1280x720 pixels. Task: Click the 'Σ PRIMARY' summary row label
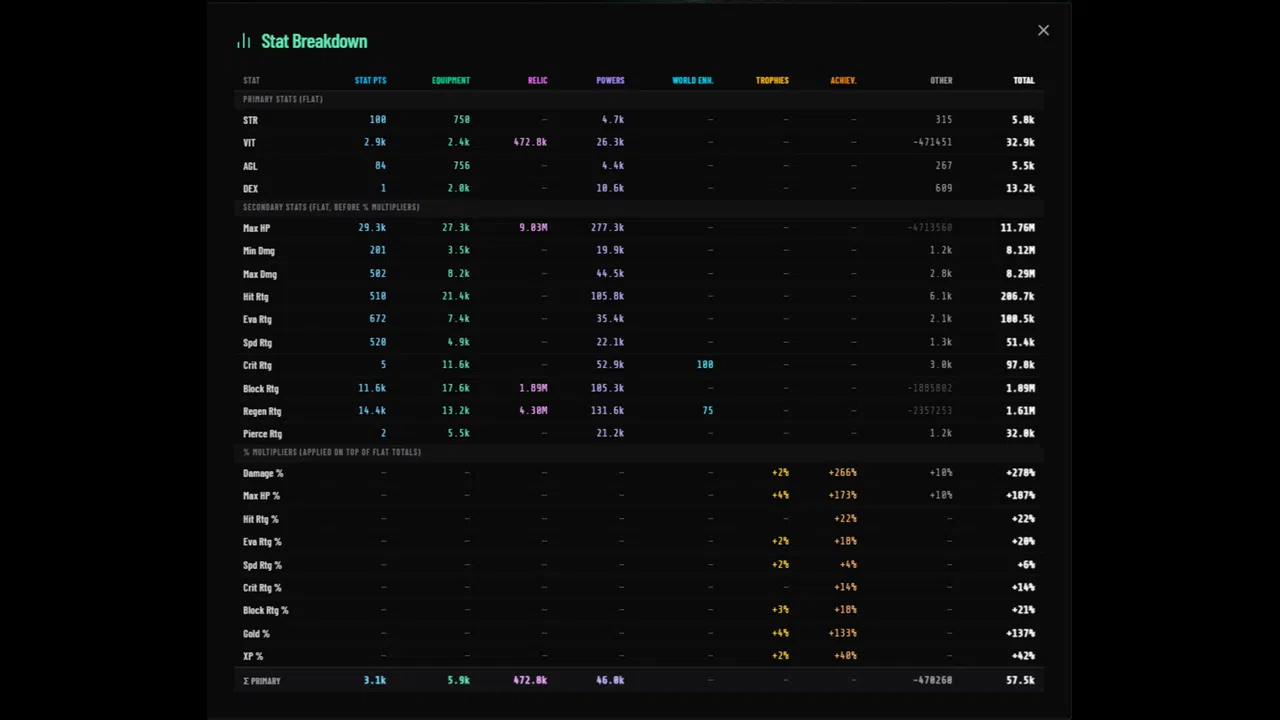[x=262, y=681]
